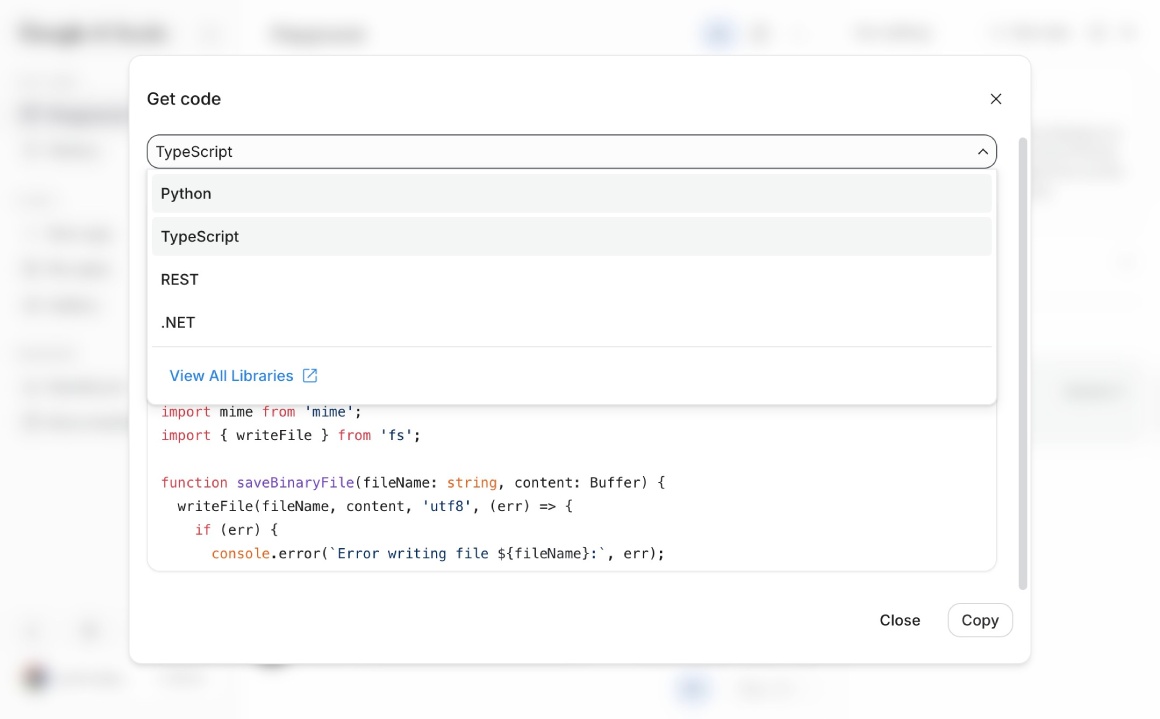Choose TypeScript option in the list
Image resolution: width=1160 pixels, height=719 pixels.
(x=571, y=237)
